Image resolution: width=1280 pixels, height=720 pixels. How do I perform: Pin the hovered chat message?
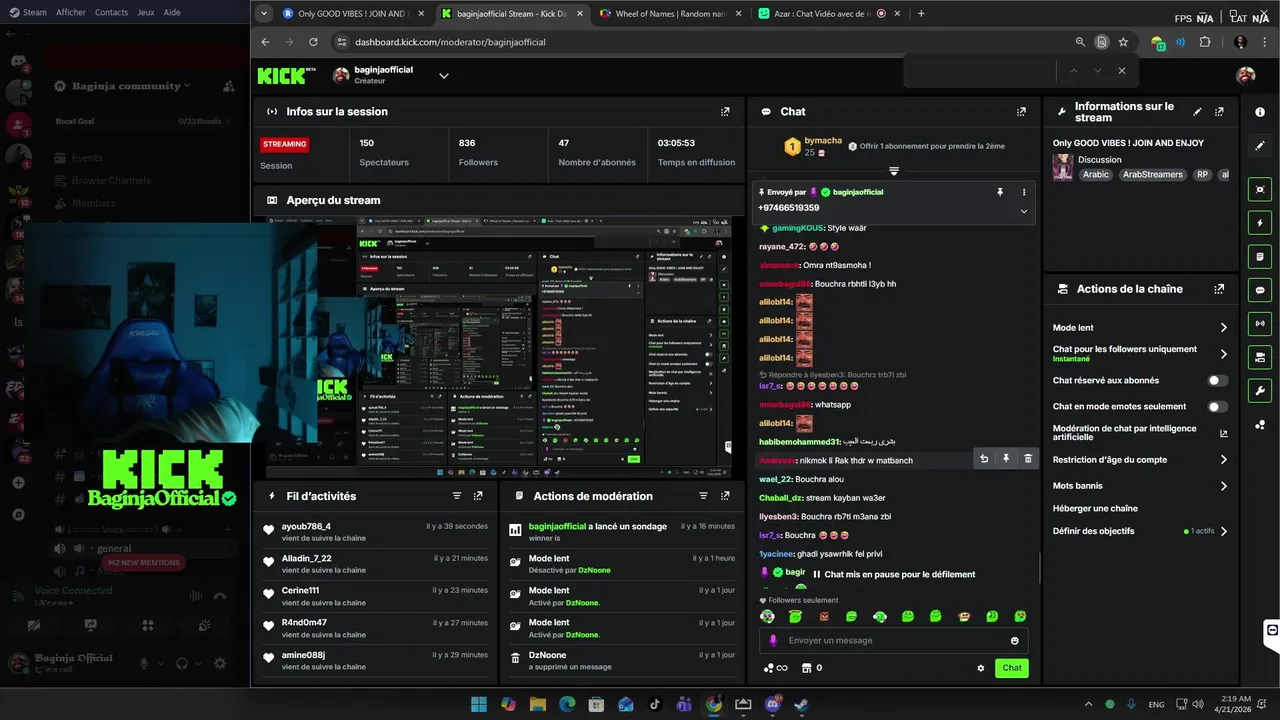pyautogui.click(x=1006, y=459)
